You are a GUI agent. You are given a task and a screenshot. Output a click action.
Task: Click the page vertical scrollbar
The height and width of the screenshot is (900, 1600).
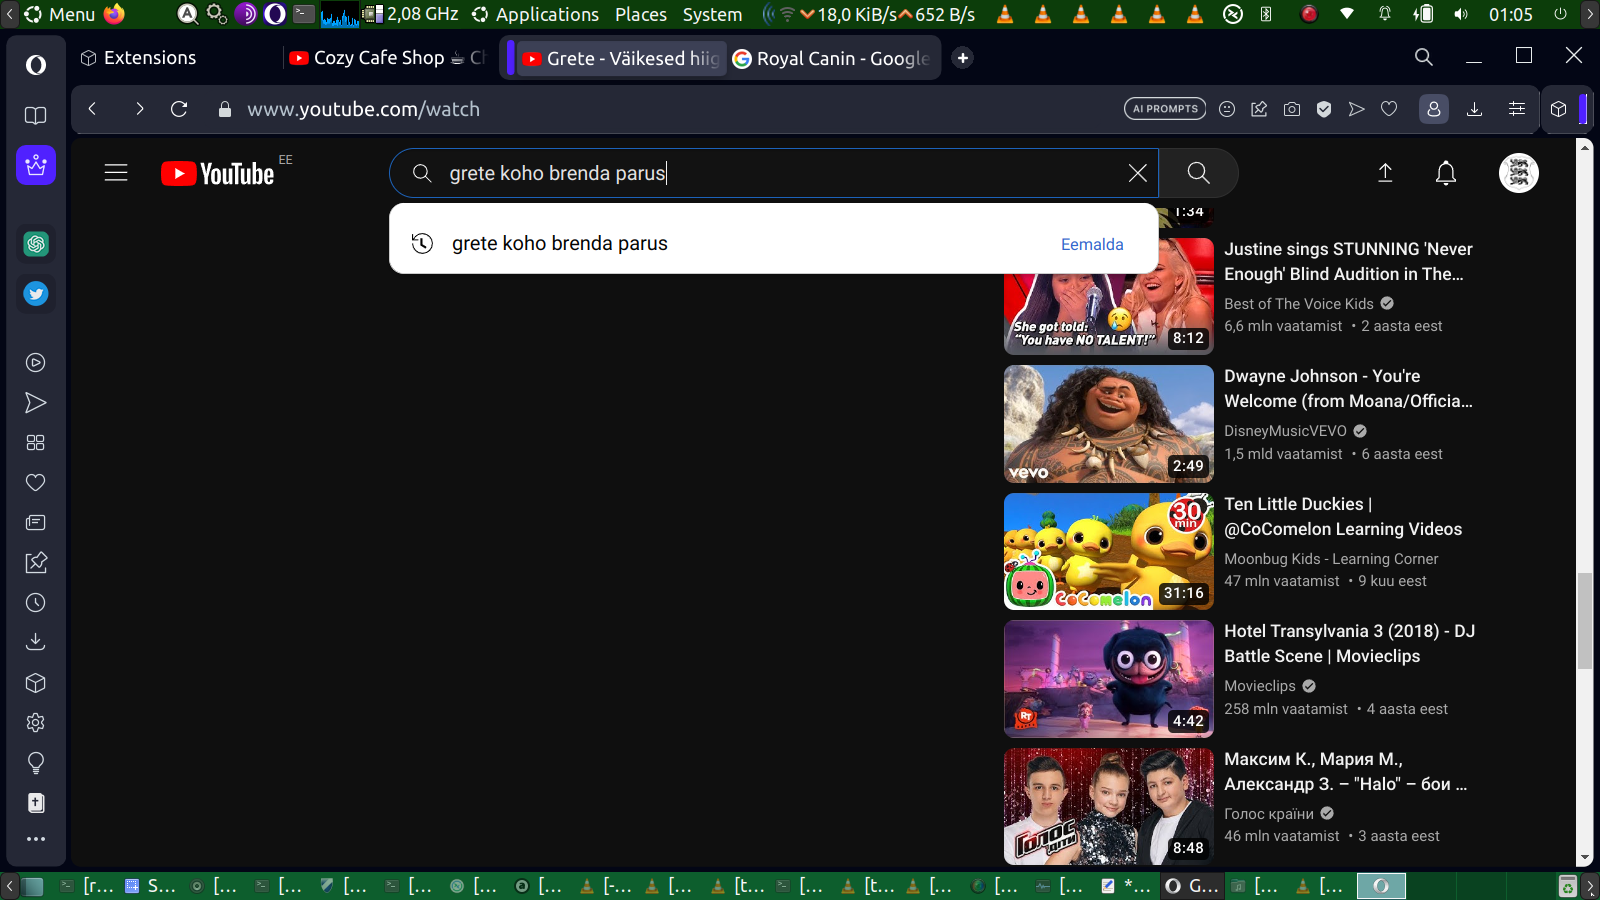[1584, 621]
